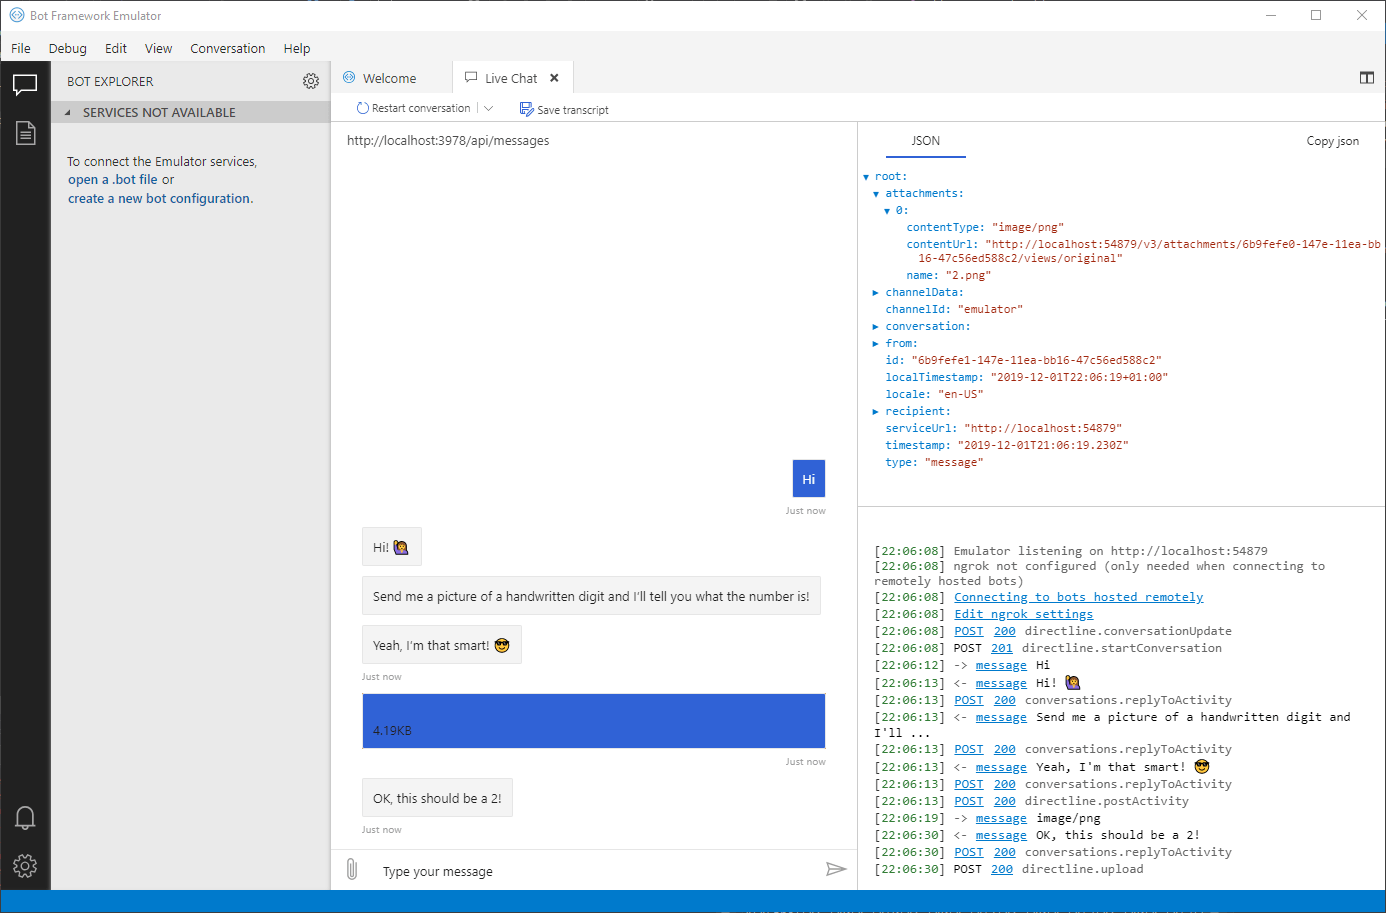Select the 'Yeah, I'm that smart!' chat bubble

(x=442, y=645)
